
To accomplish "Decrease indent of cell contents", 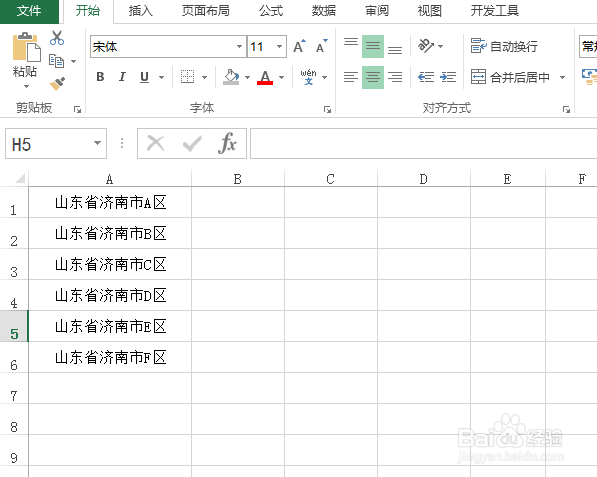I will click(426, 77).
